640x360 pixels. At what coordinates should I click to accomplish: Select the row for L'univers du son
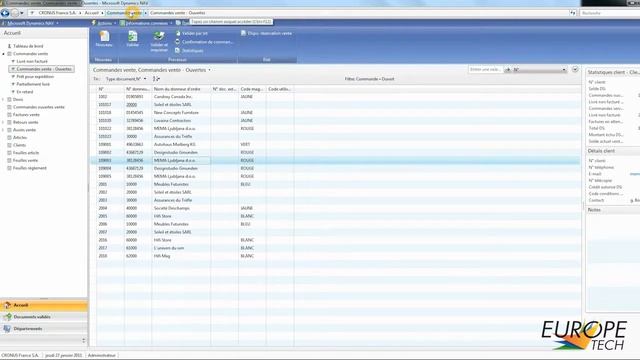click(335, 248)
